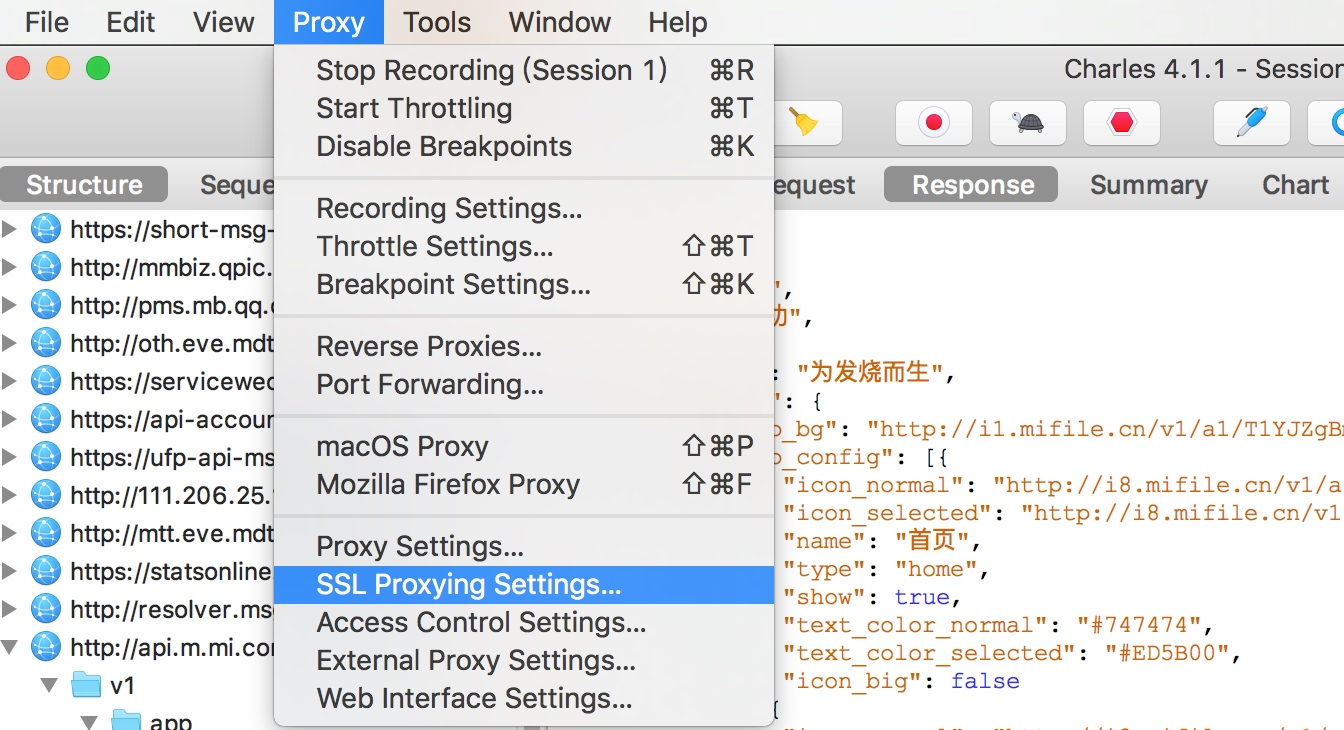Click globe icon beside http://mtt.eve.mdt host
Screen dimensions: 1344x730
(46, 533)
